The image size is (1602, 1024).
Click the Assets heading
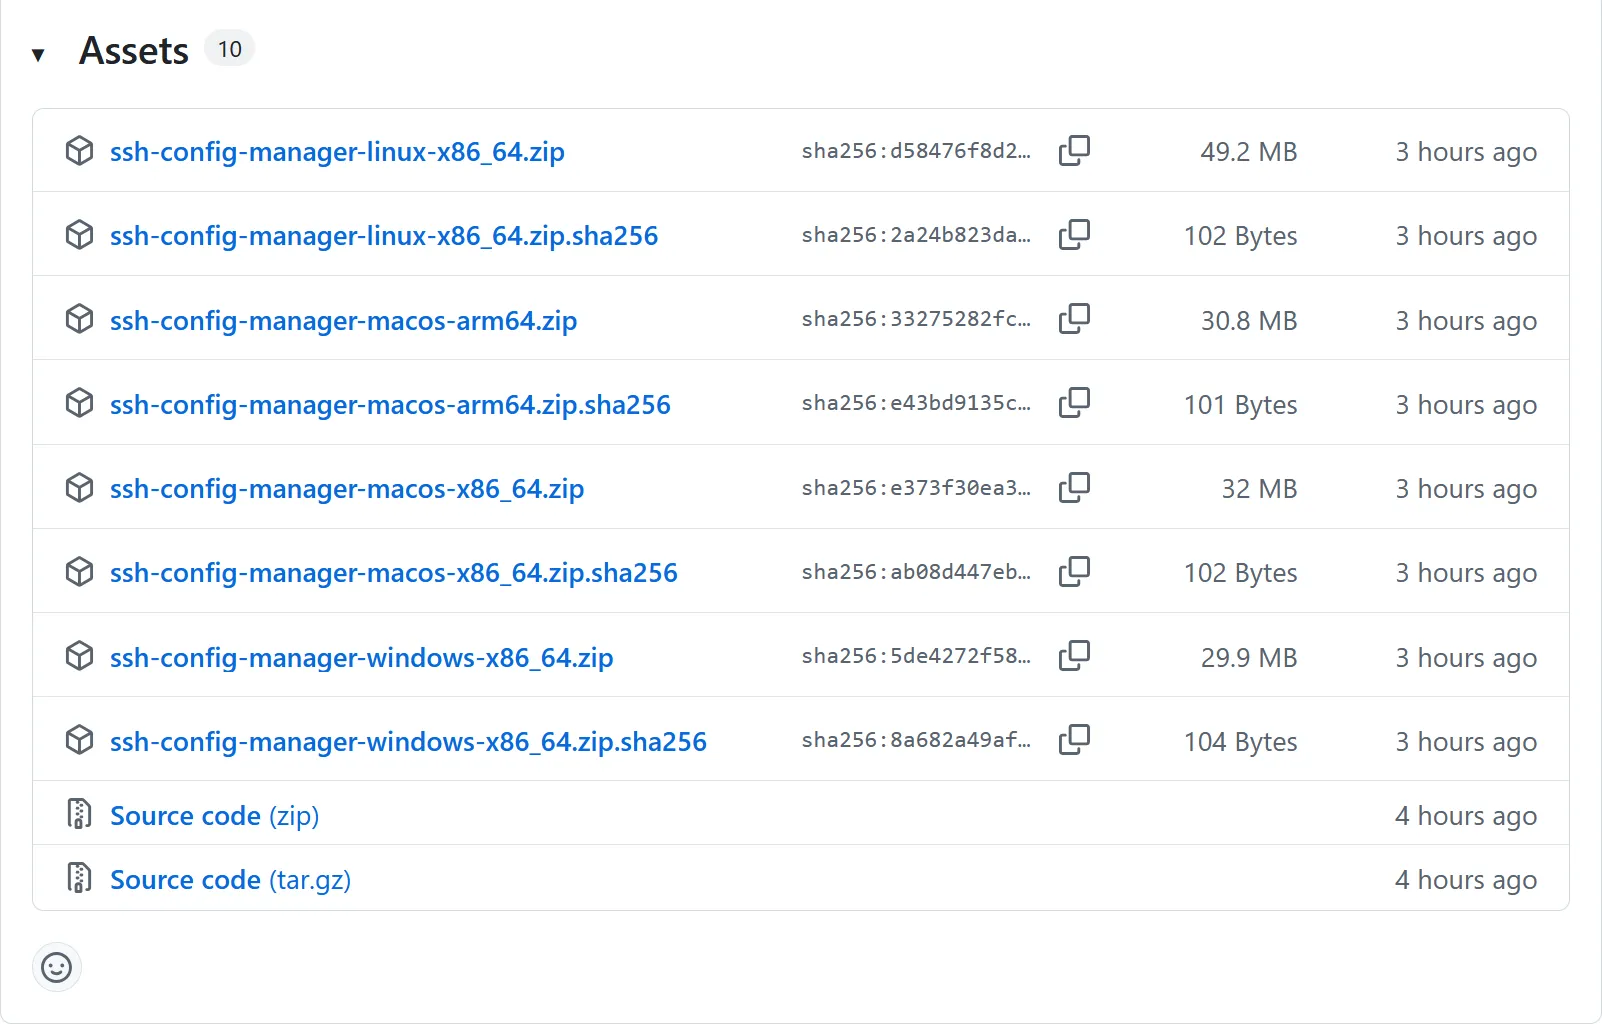(134, 51)
